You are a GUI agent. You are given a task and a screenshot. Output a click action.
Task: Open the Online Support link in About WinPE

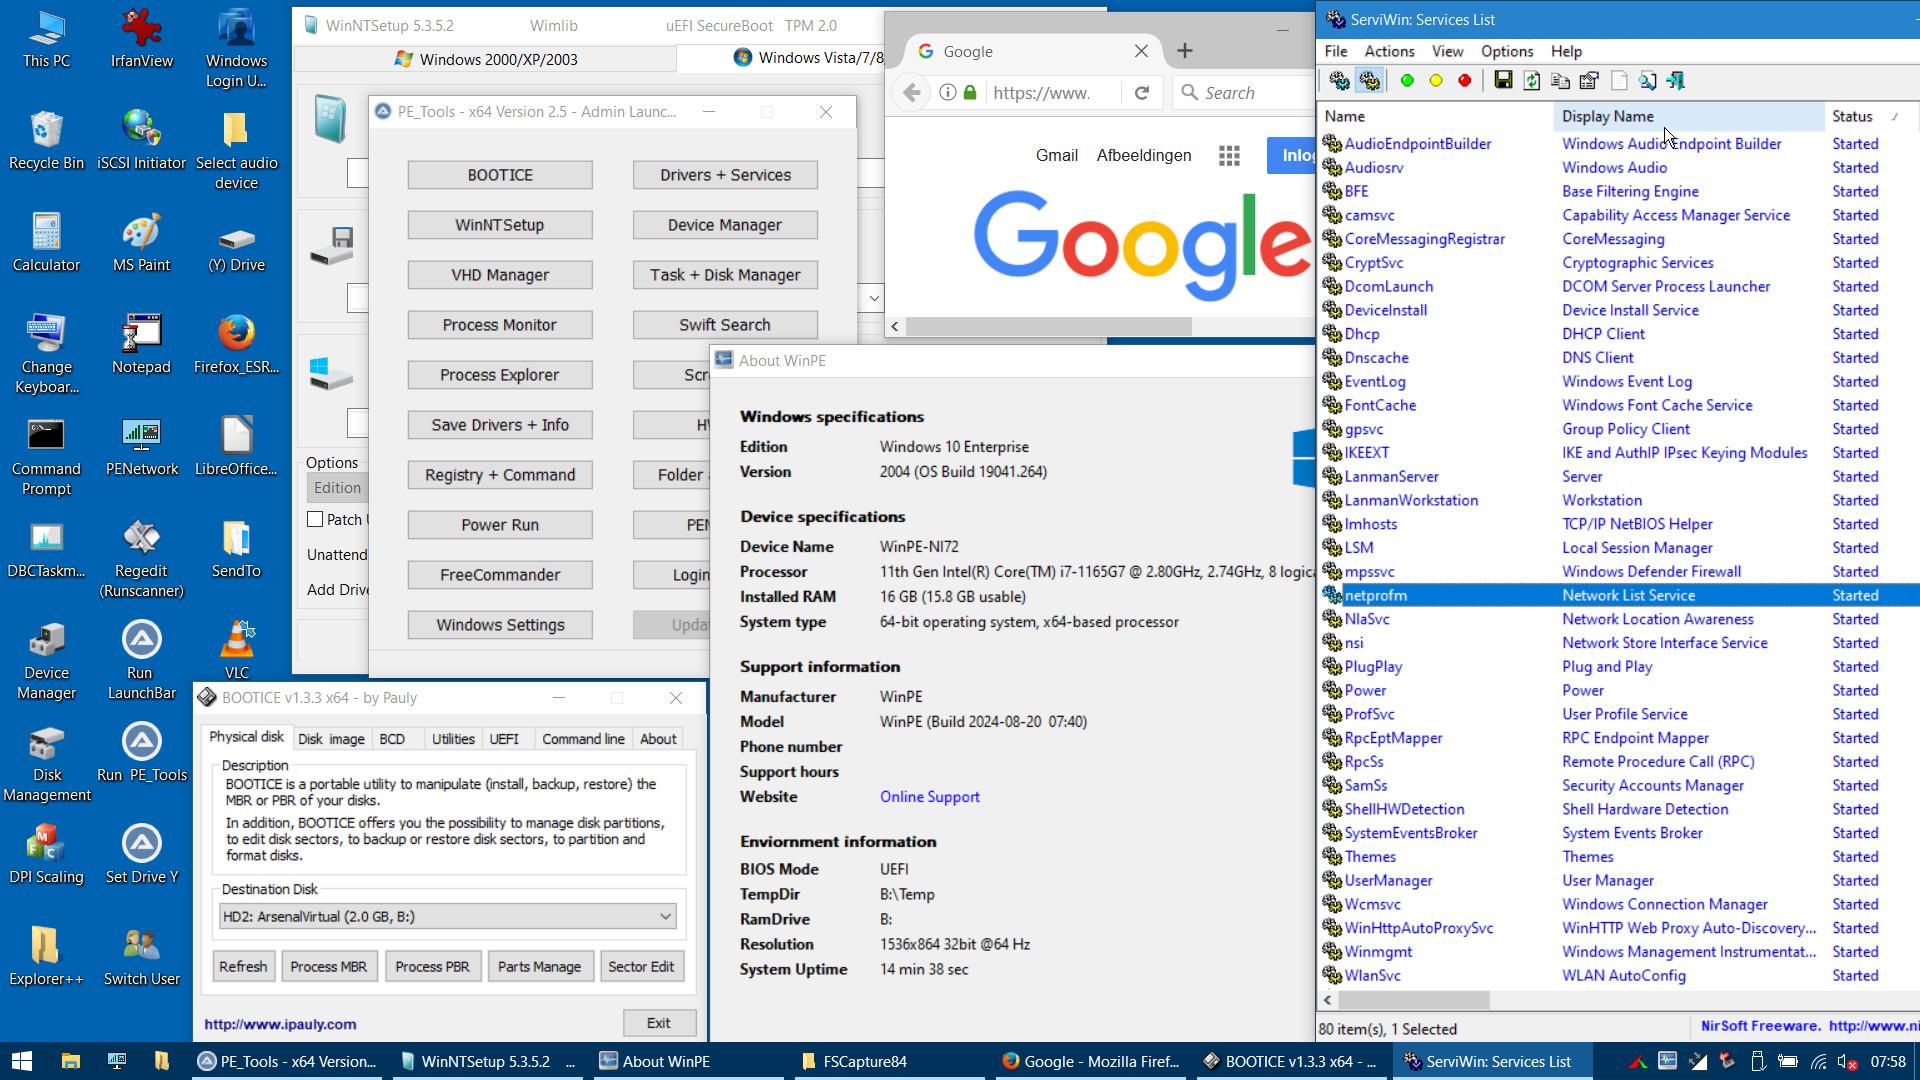click(x=929, y=797)
